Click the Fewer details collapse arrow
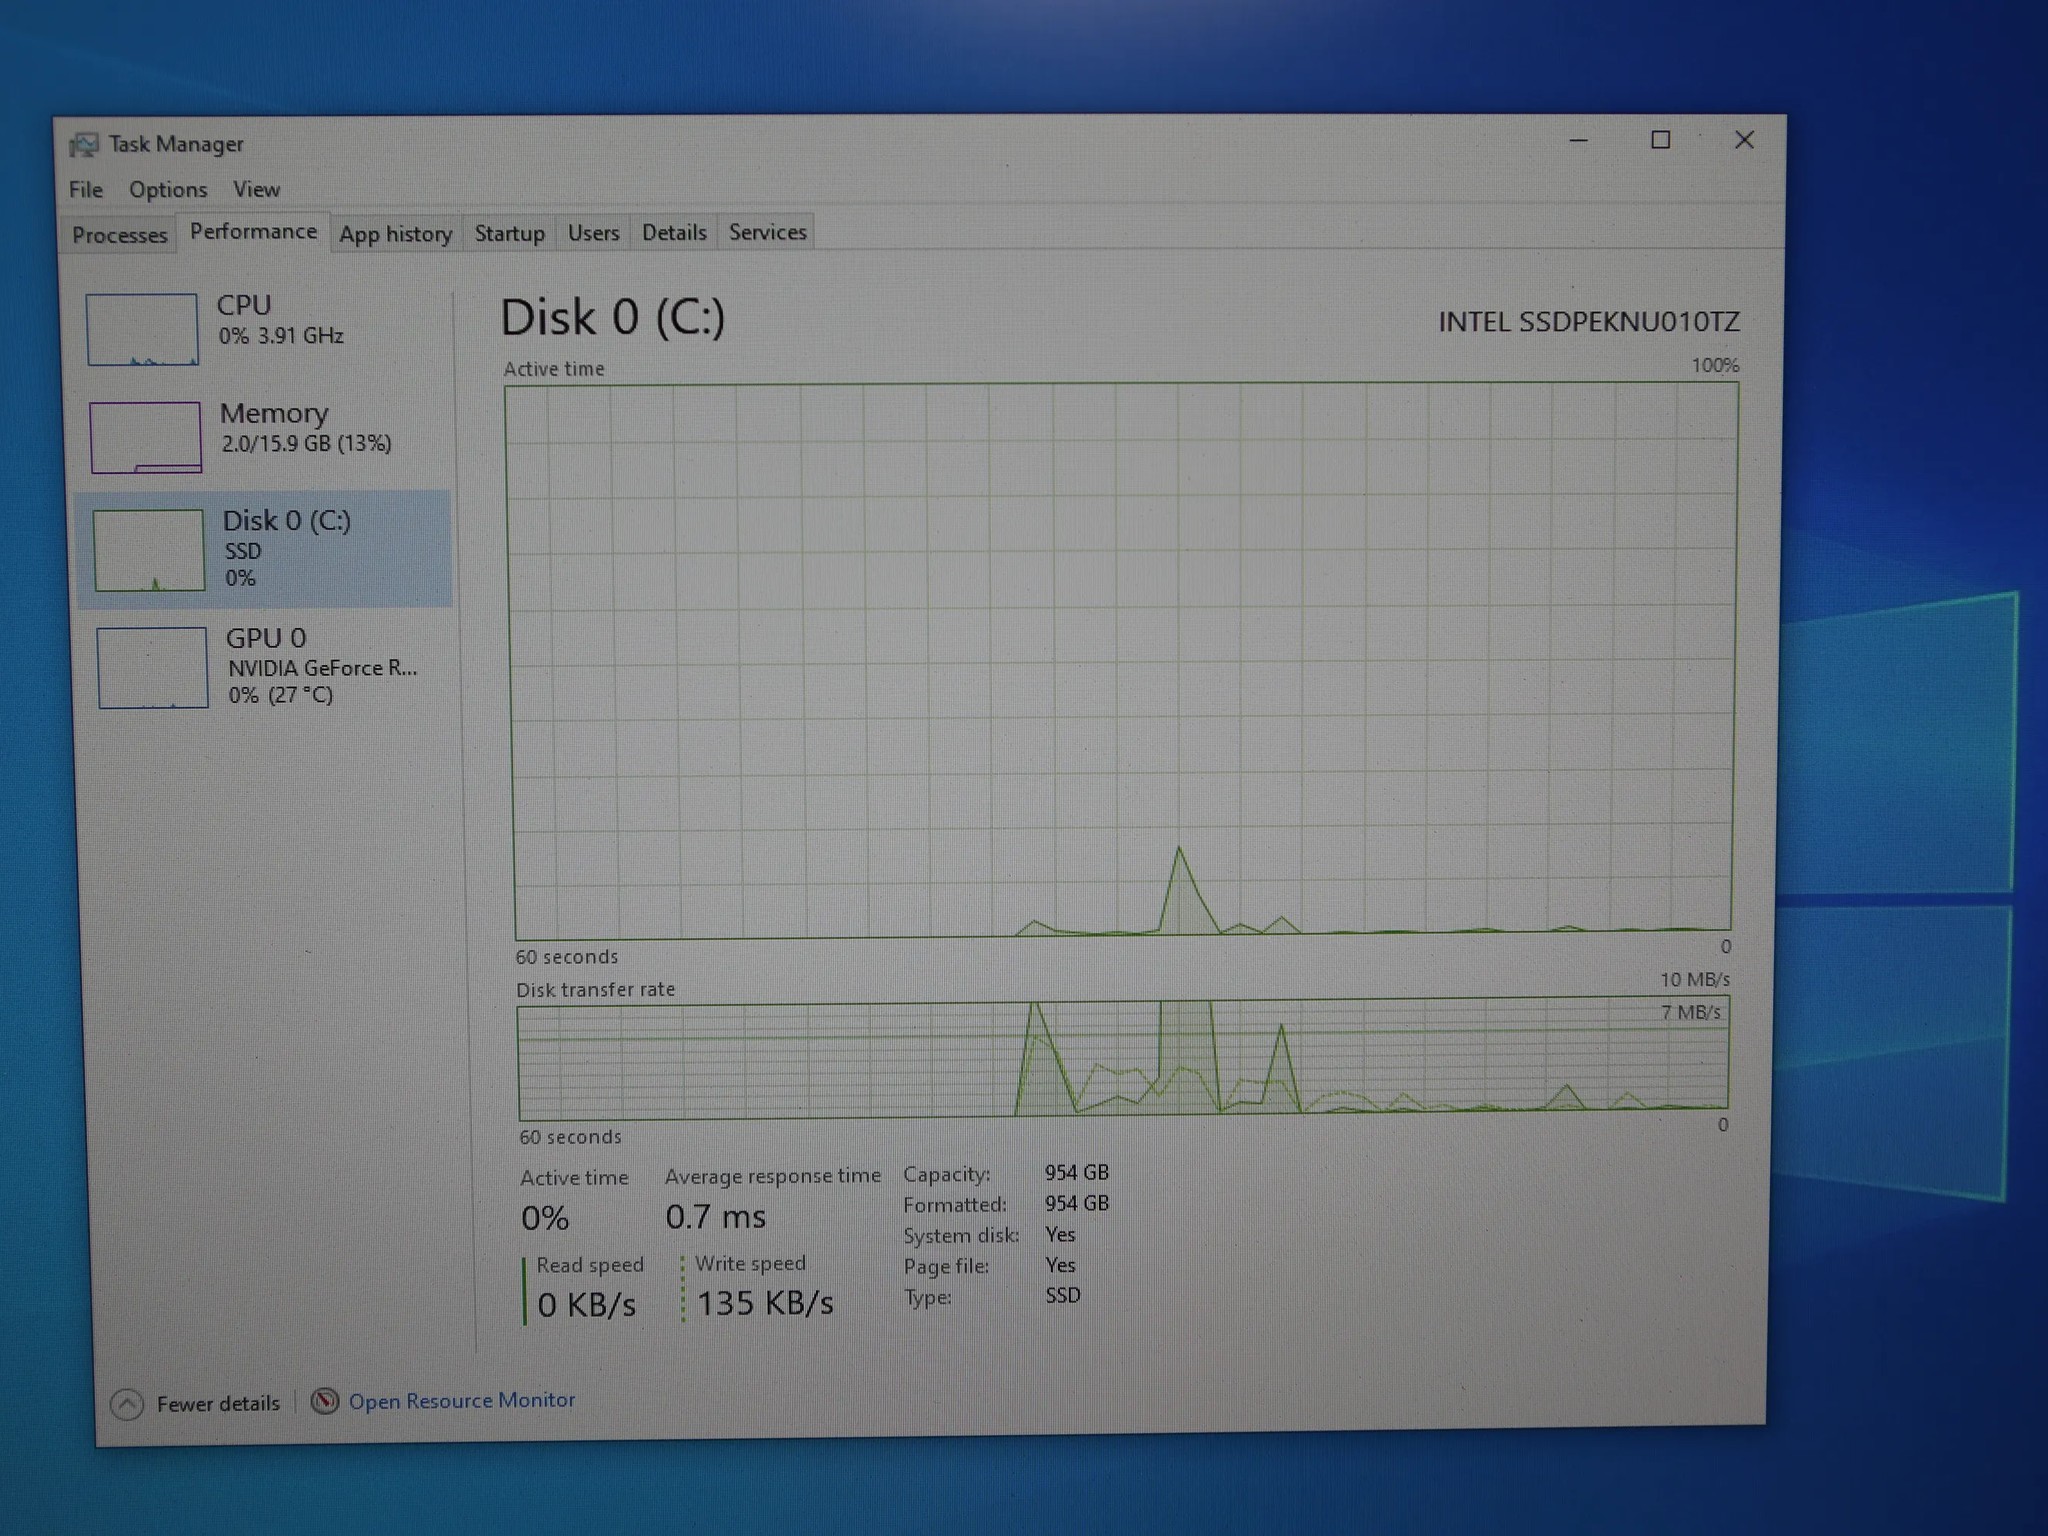Viewport: 2048px width, 1536px height. [x=127, y=1404]
